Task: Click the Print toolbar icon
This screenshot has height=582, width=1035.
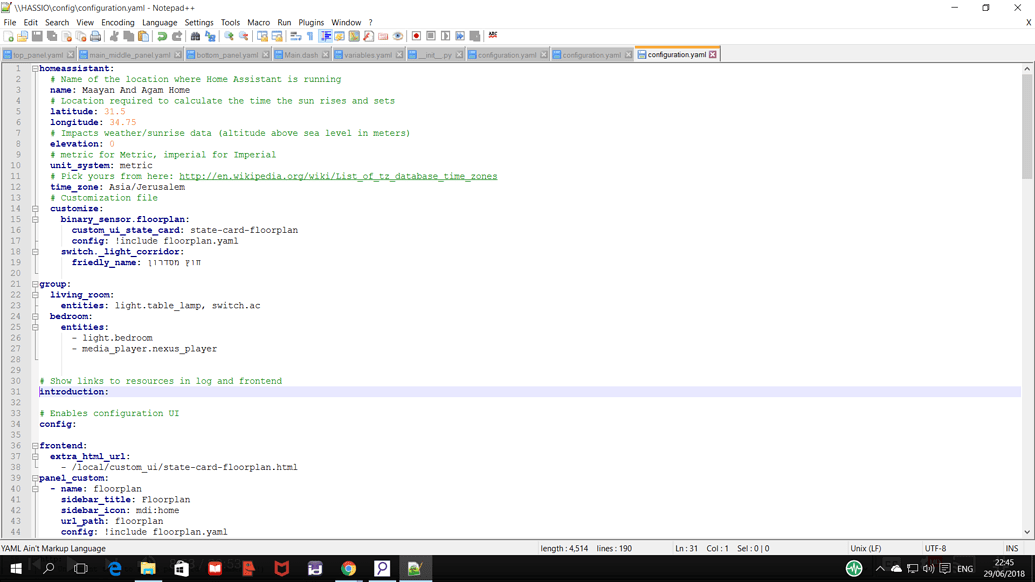Action: (96, 36)
